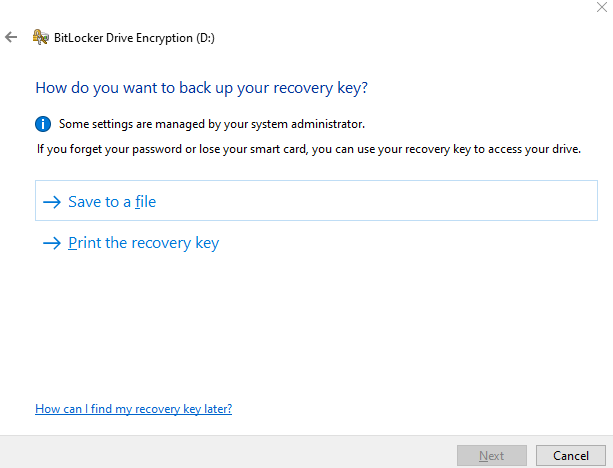Screen dimensions: 613x468
Task: Close the BitLocker window with the top-right X
Action: pos(598,9)
